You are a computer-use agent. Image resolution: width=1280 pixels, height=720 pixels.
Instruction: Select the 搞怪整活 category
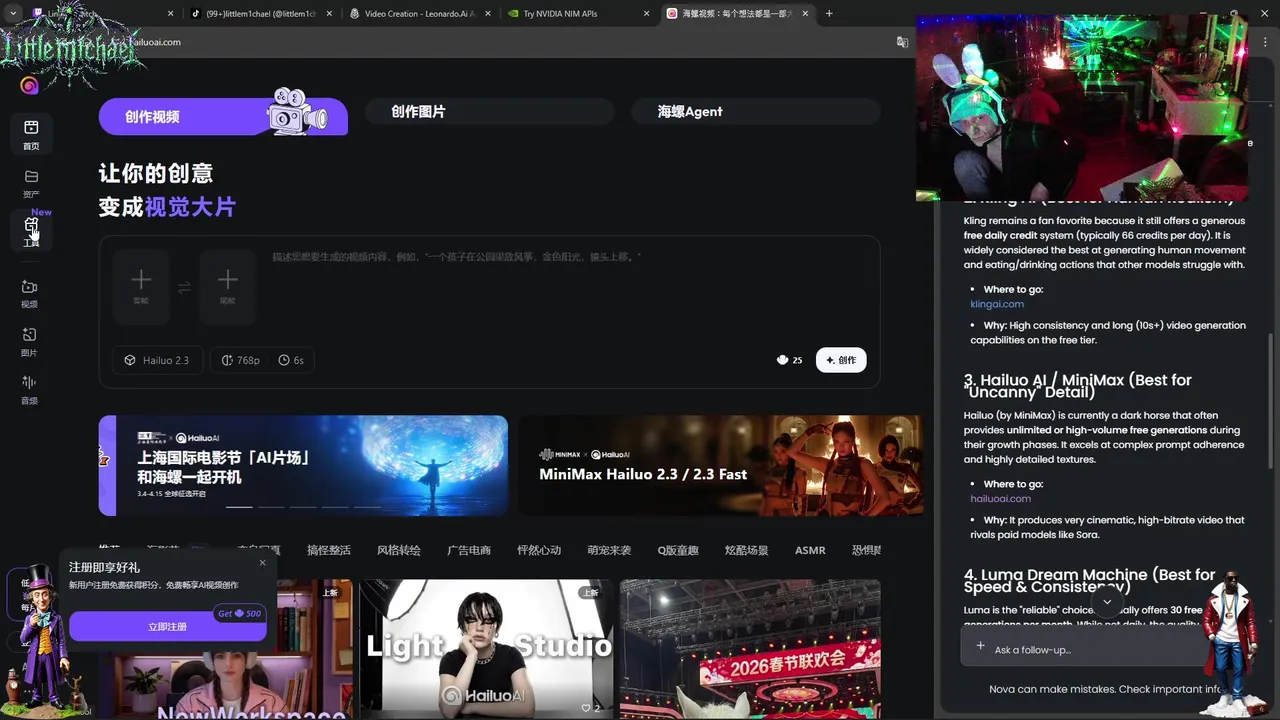[329, 550]
